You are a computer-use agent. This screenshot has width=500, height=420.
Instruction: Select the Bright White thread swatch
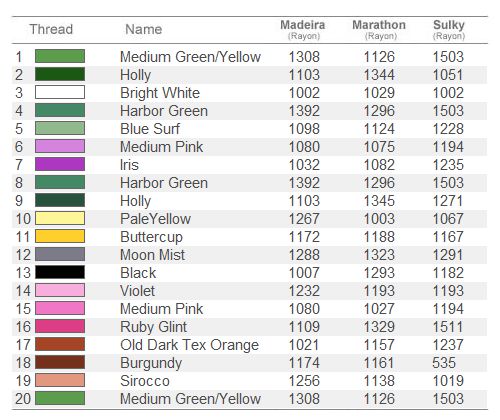[60, 92]
